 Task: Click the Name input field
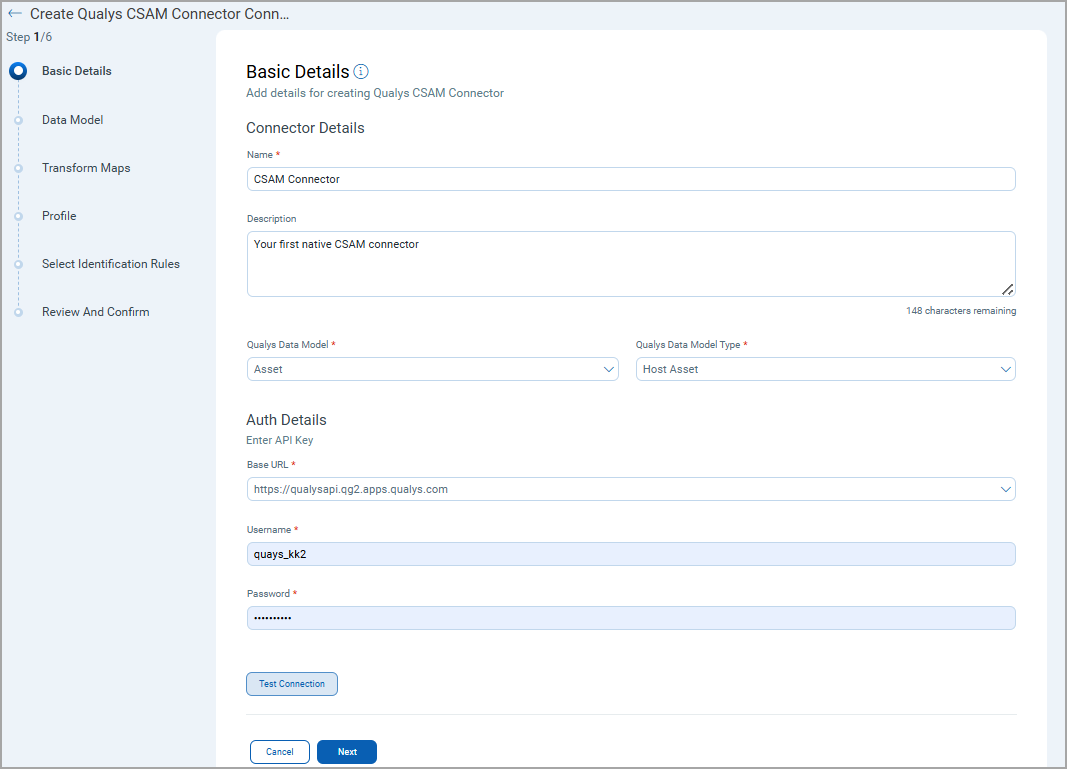point(631,179)
